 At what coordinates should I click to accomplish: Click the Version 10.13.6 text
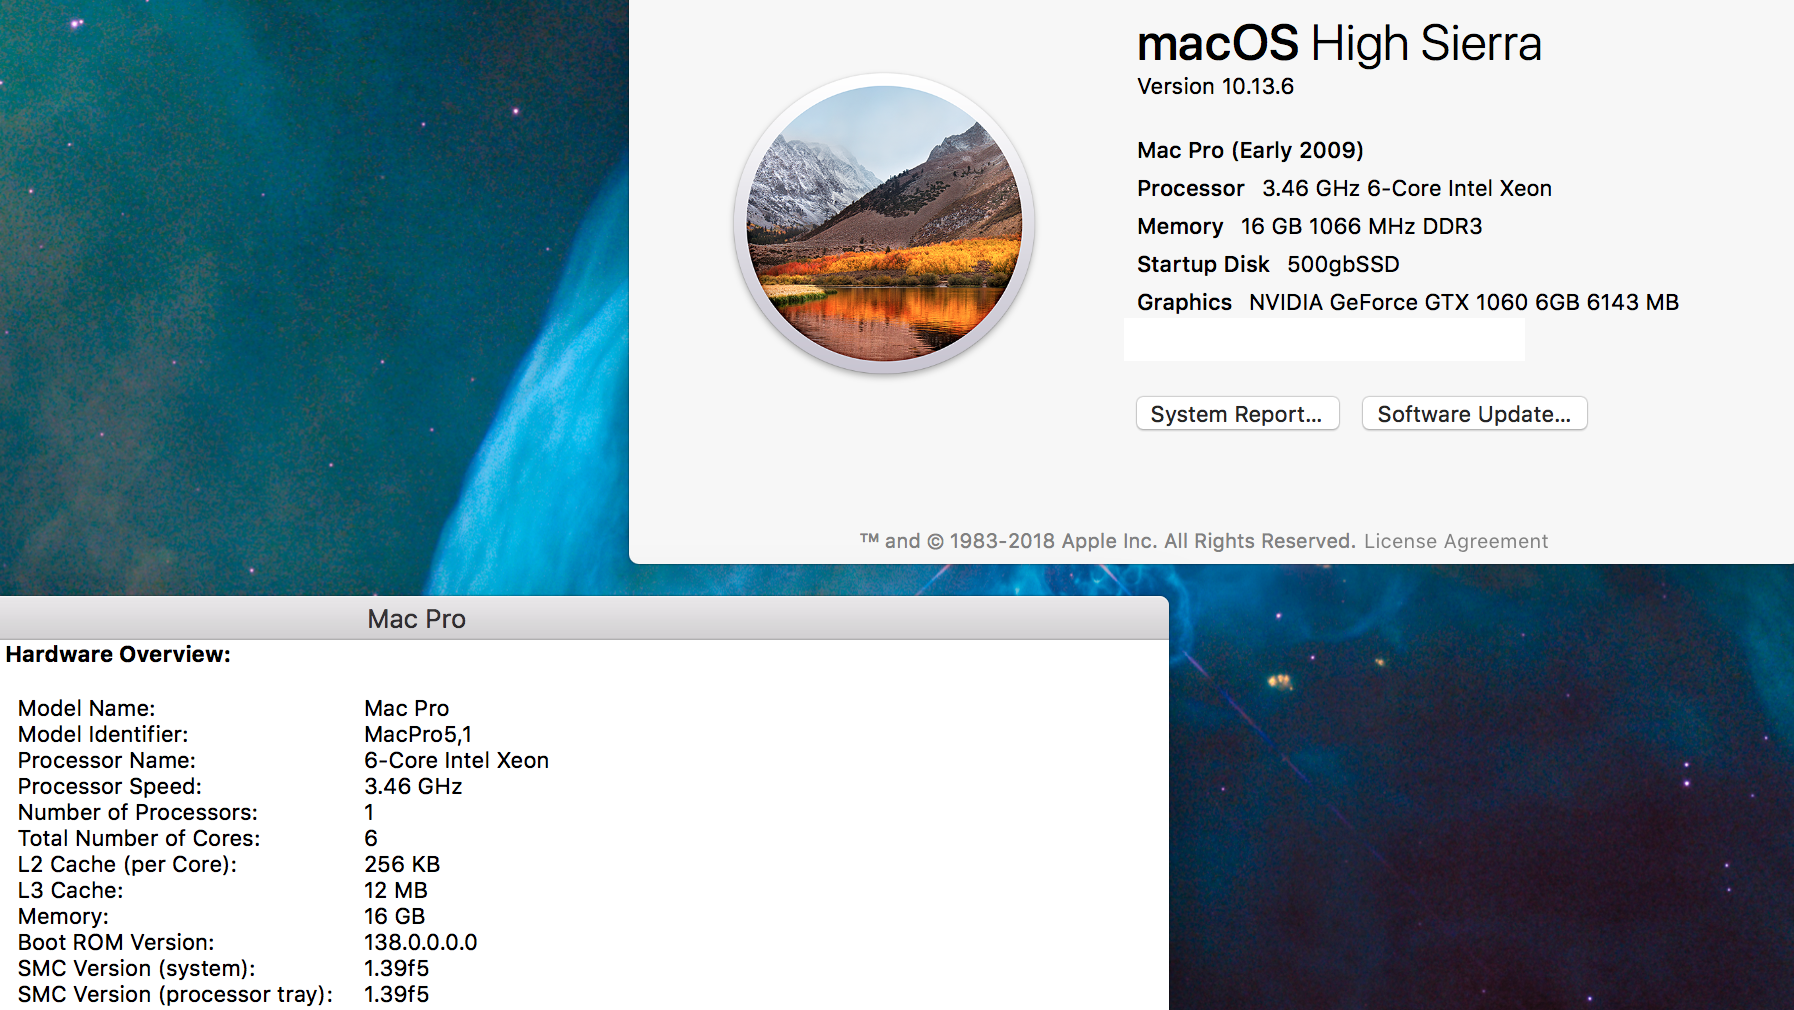point(1215,87)
